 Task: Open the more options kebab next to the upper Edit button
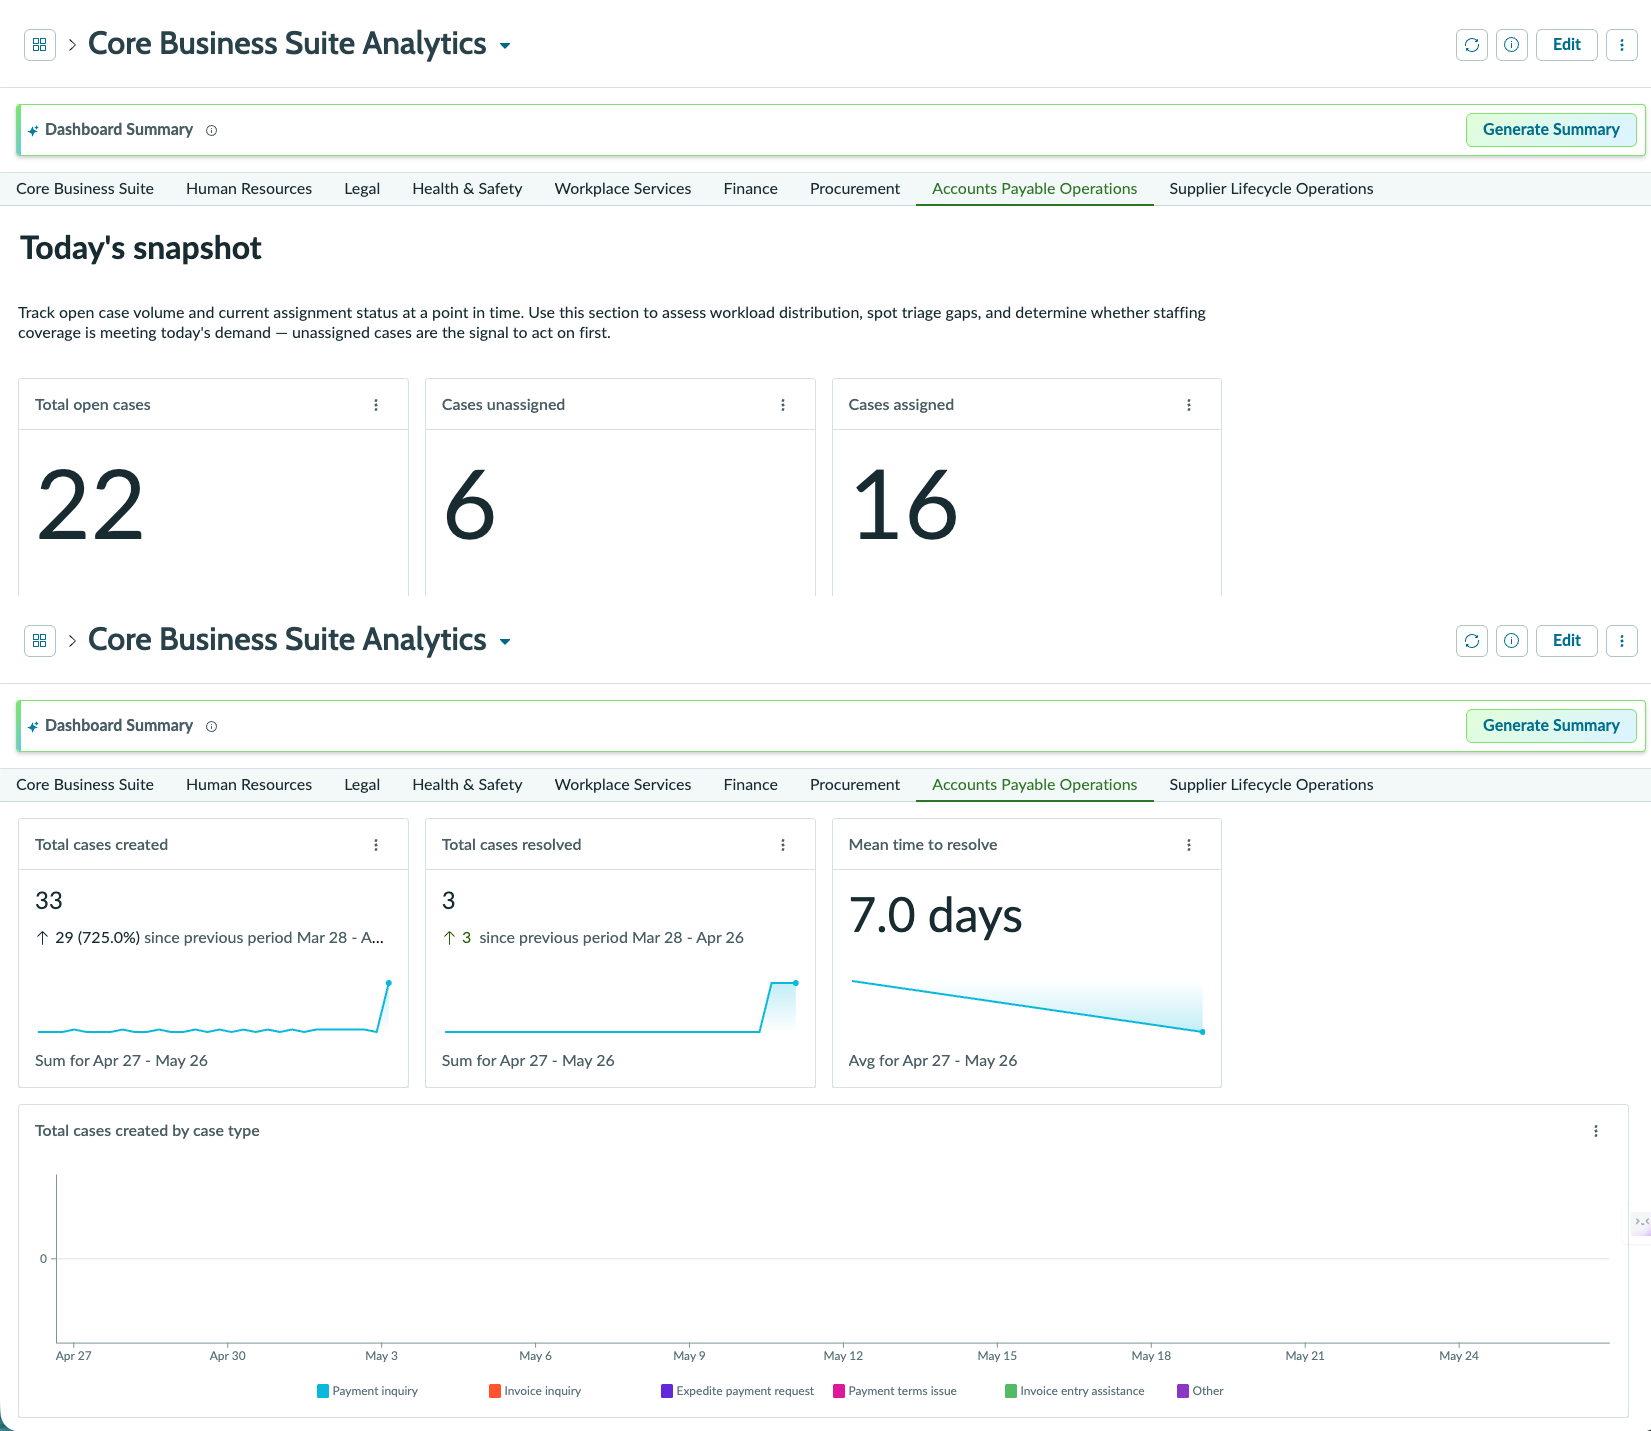(1622, 45)
